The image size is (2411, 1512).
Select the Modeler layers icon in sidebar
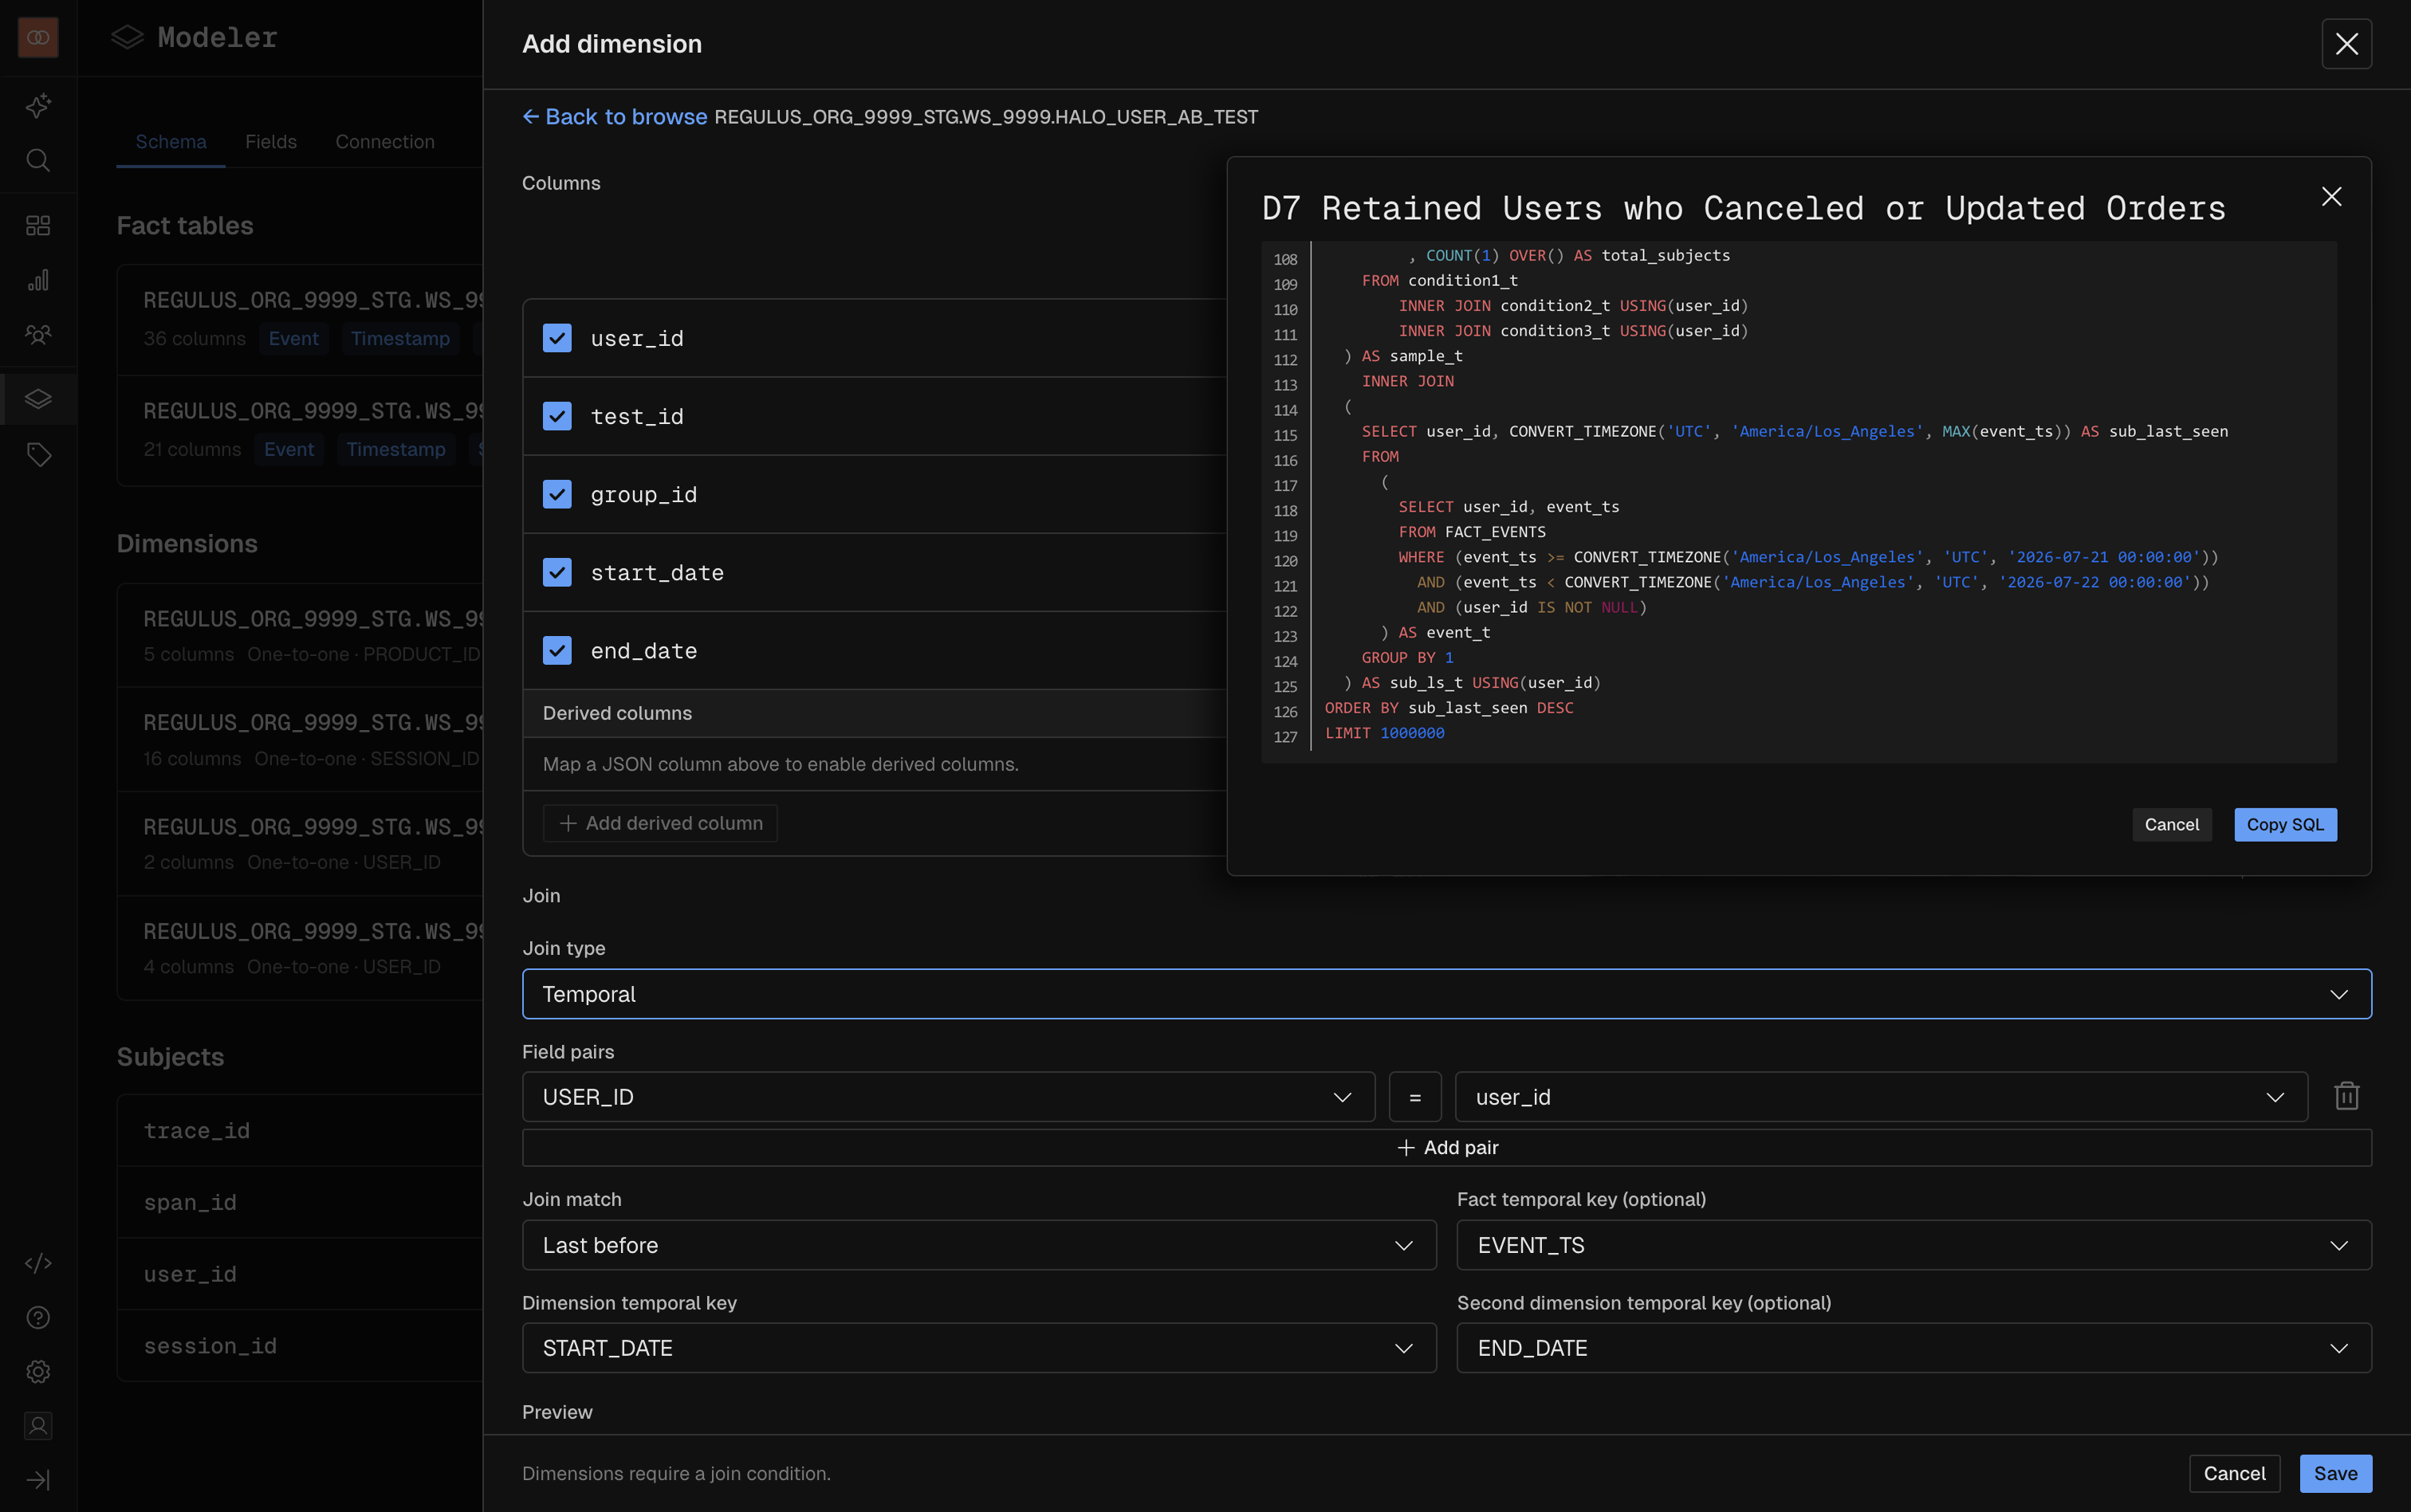[38, 399]
